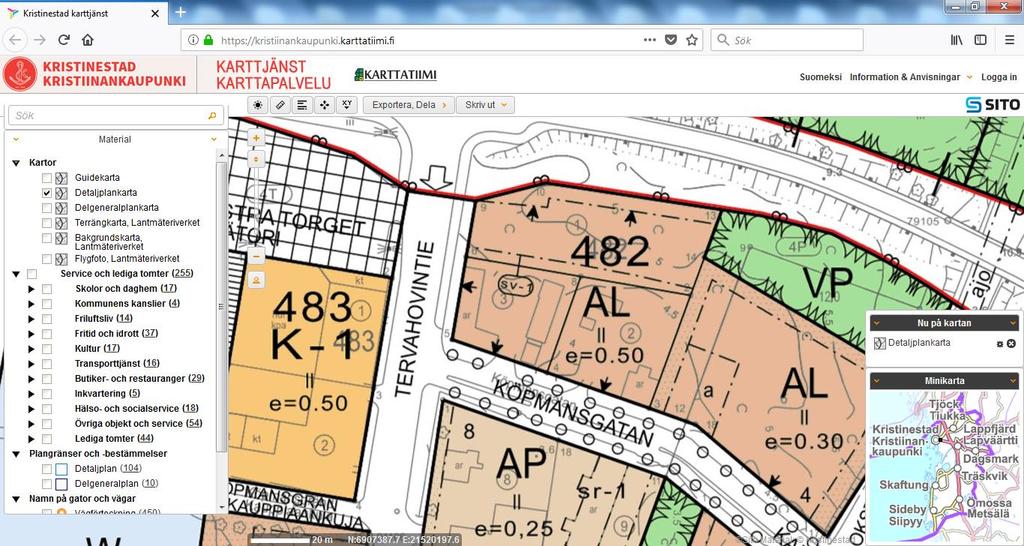Select the Kristinestad karttjänst browser tab
1024x546 pixels.
84,13
